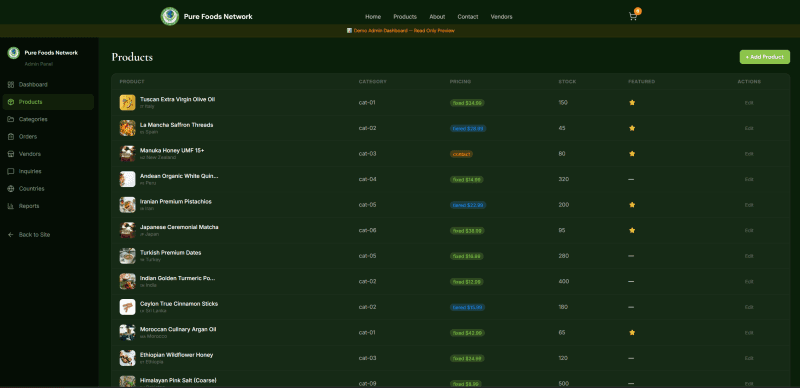Toggle featured star for Iranian Premium Pistachios

tap(632, 205)
